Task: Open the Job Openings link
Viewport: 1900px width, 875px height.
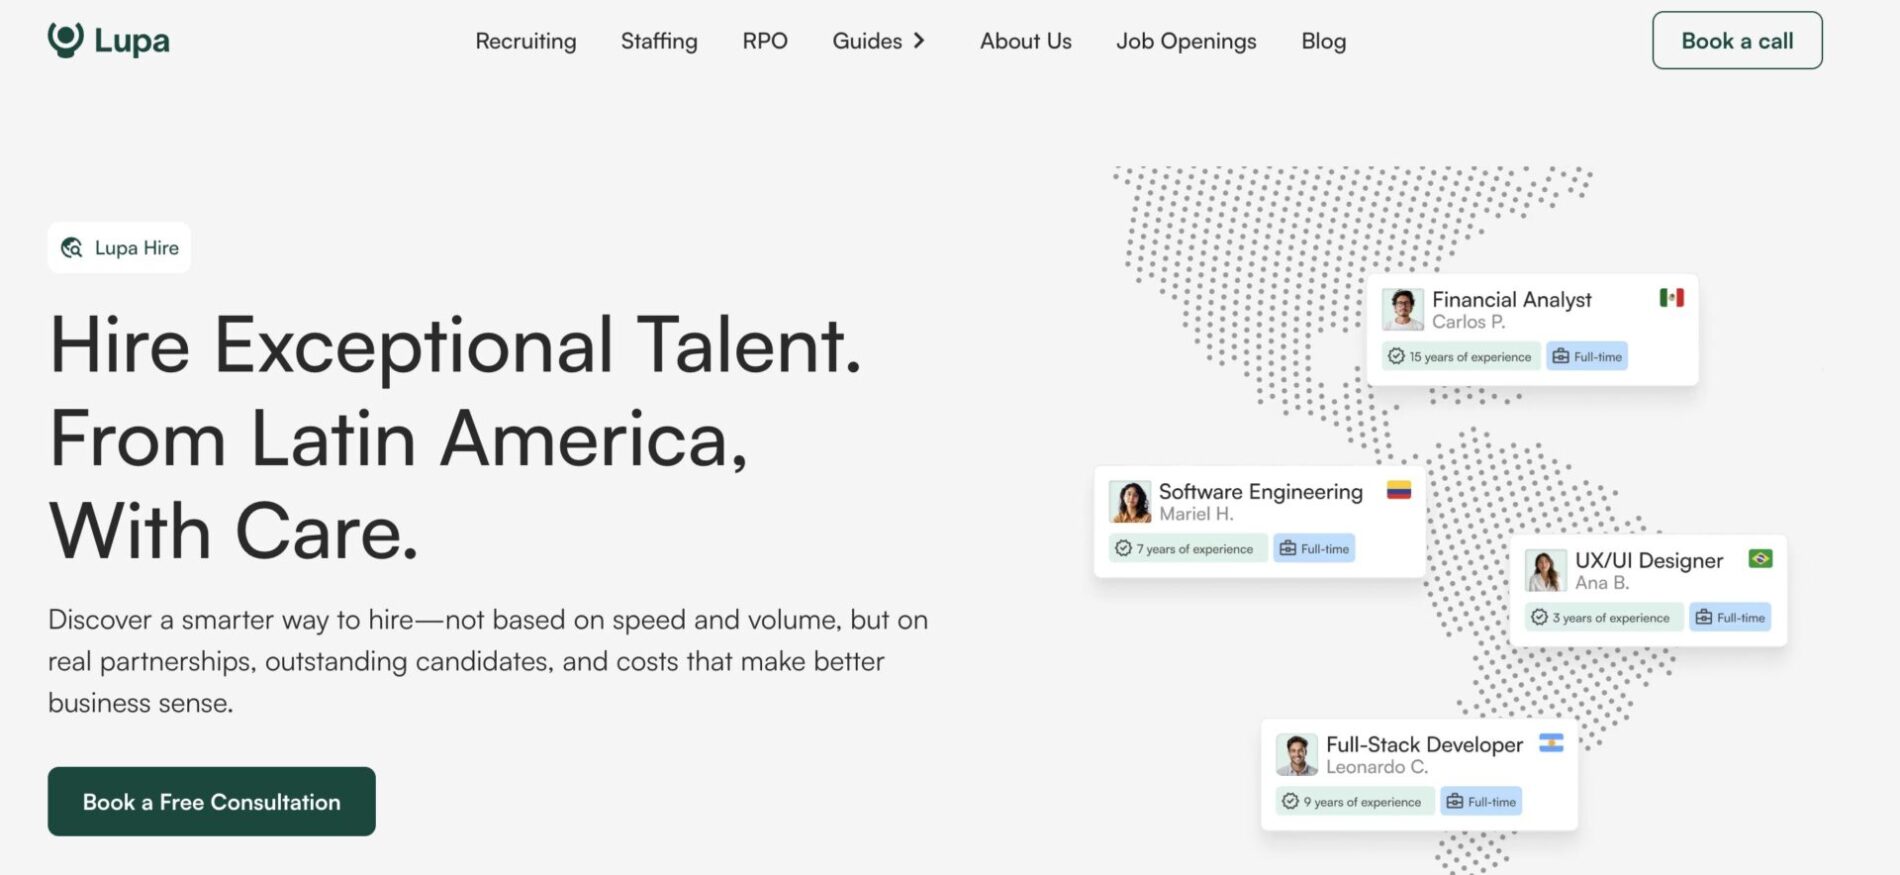Action: [x=1186, y=41]
